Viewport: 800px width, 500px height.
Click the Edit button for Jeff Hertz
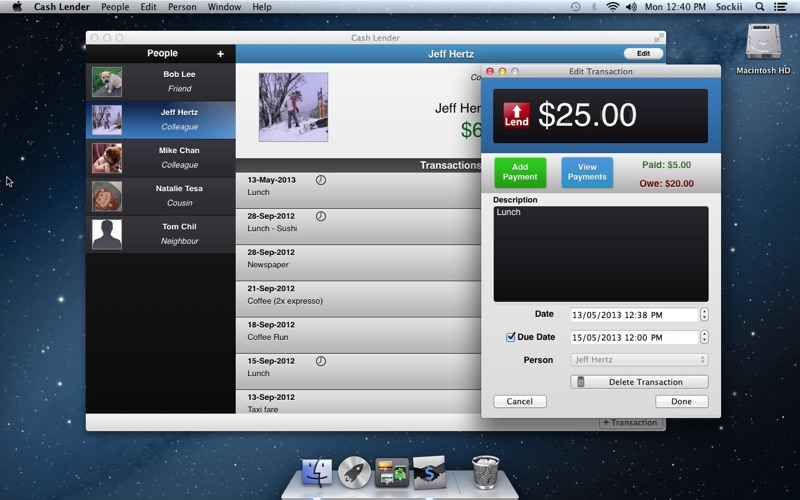[x=643, y=54]
